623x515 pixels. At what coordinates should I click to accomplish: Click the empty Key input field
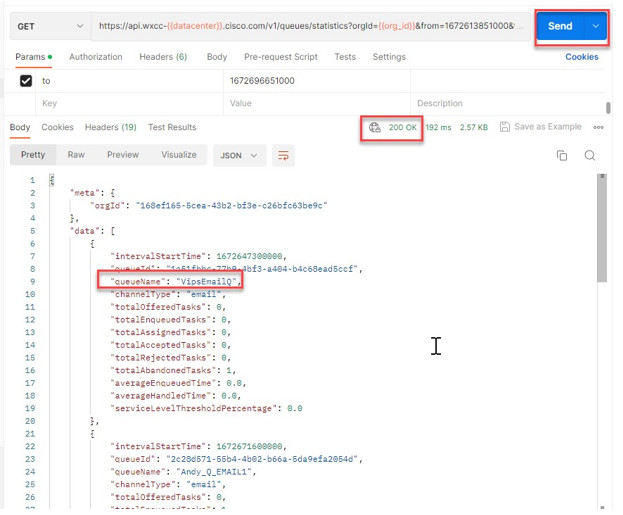click(x=130, y=103)
